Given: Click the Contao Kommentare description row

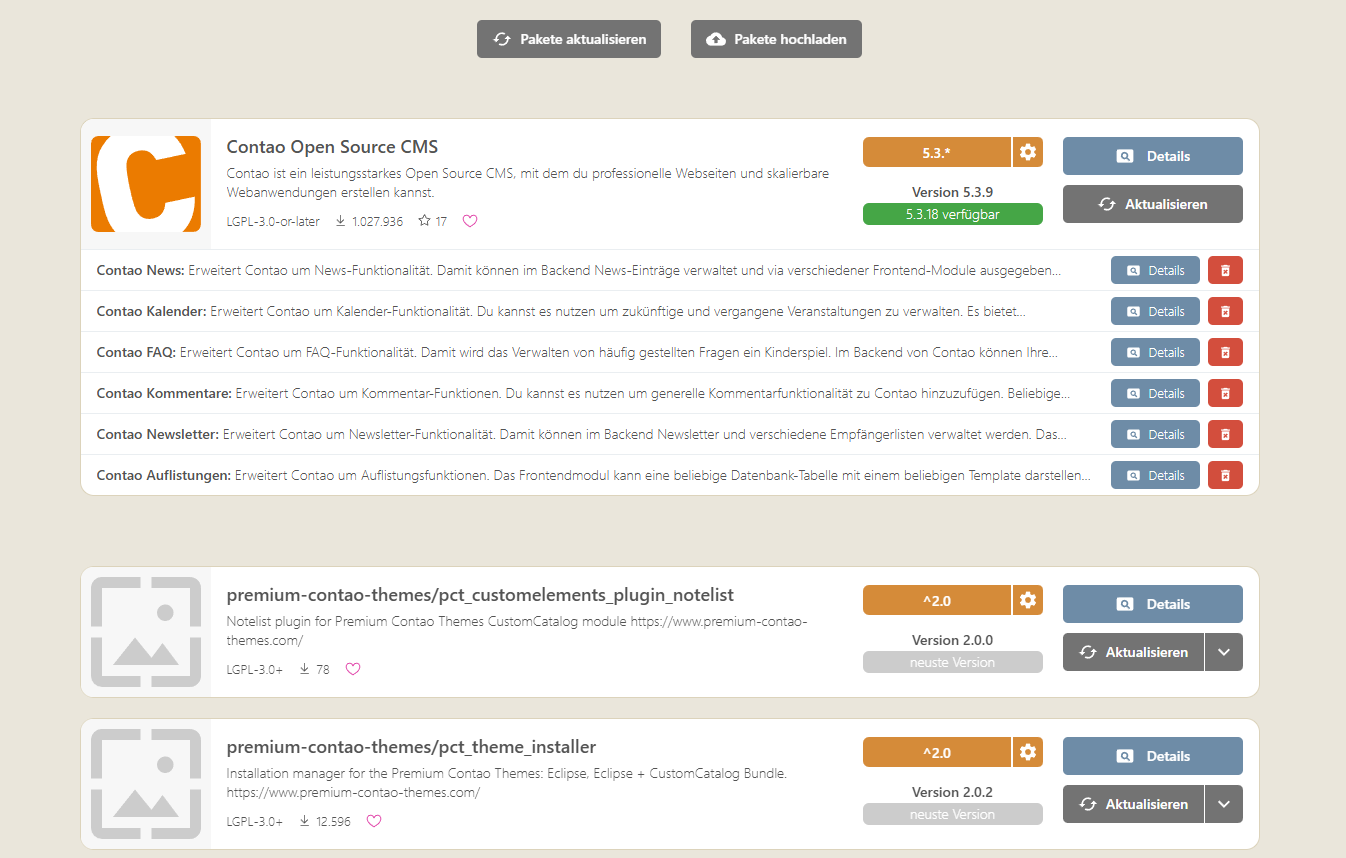Looking at the screenshot, I should pos(584,393).
